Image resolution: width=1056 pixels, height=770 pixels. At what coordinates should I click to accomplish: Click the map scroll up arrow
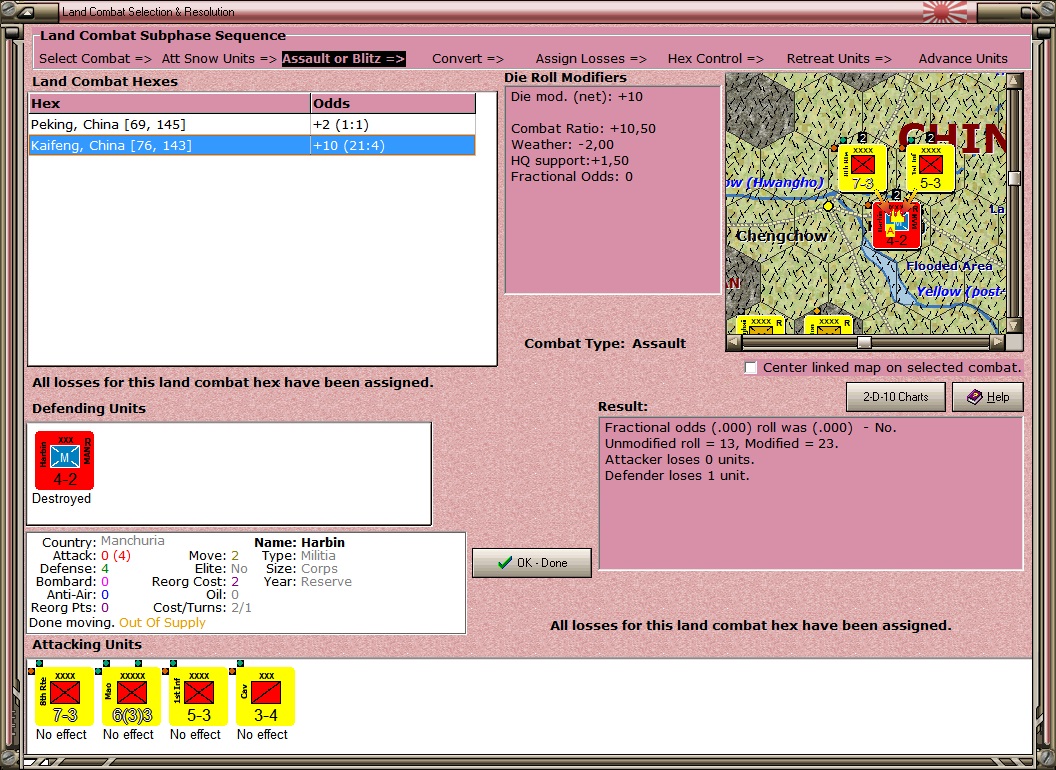pyautogui.click(x=1014, y=81)
